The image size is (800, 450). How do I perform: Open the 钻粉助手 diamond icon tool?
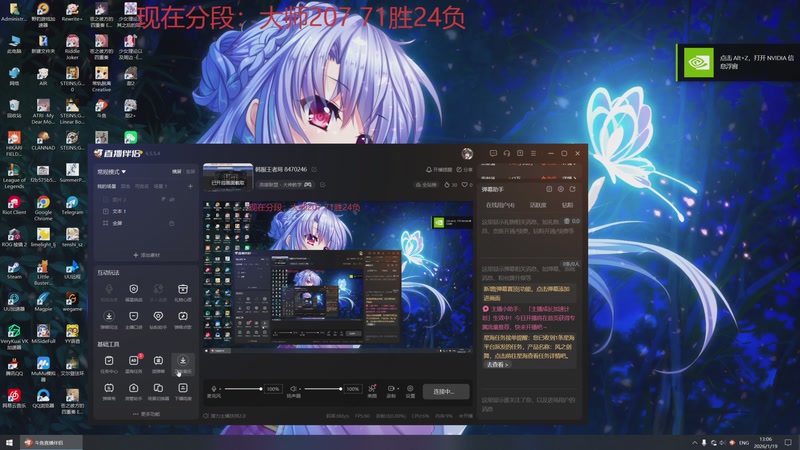(x=158, y=319)
